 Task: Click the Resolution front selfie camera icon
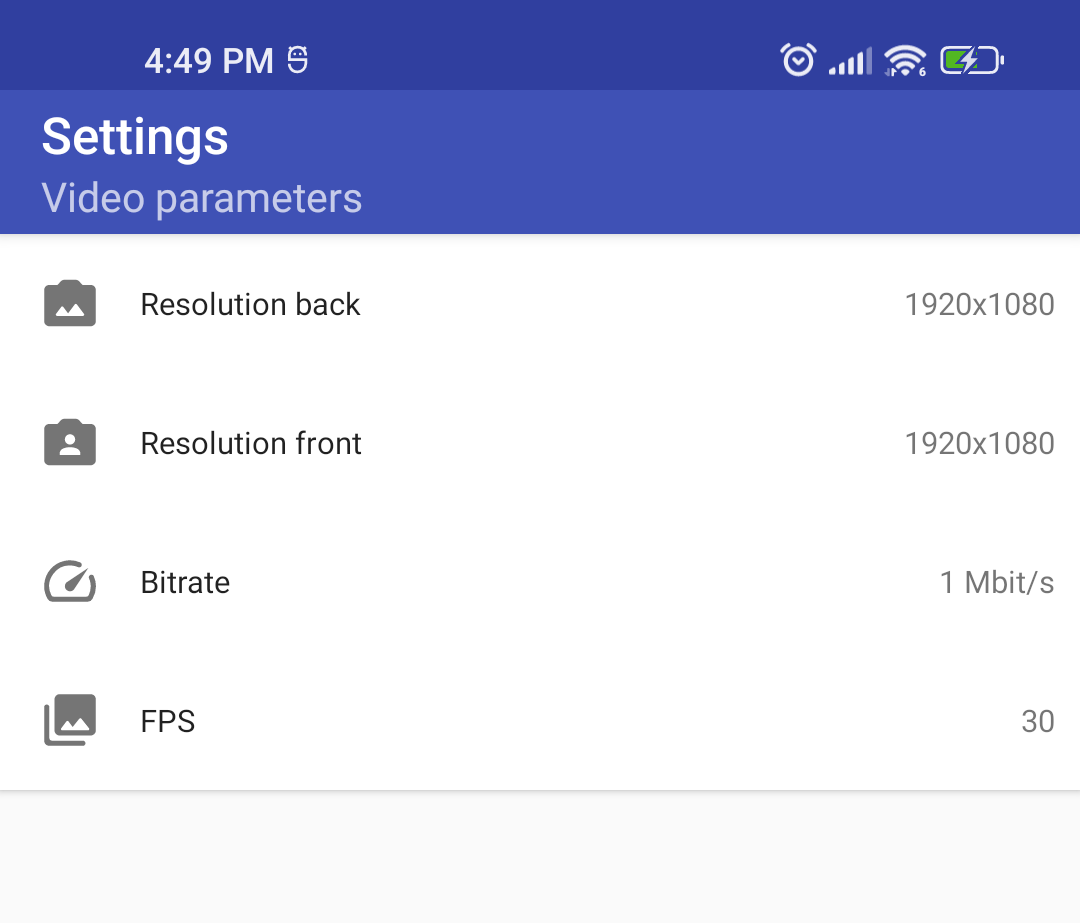[x=70, y=443]
